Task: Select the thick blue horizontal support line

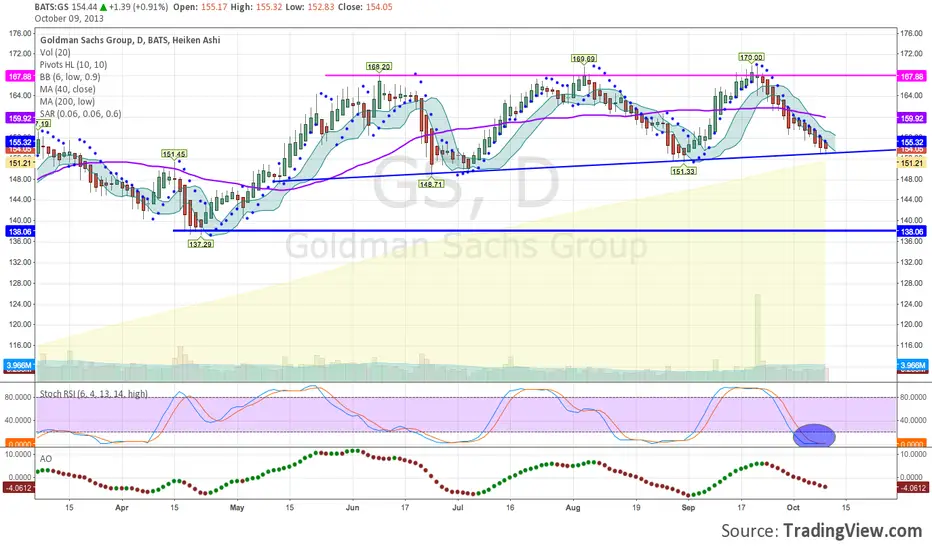Action: pos(534,231)
